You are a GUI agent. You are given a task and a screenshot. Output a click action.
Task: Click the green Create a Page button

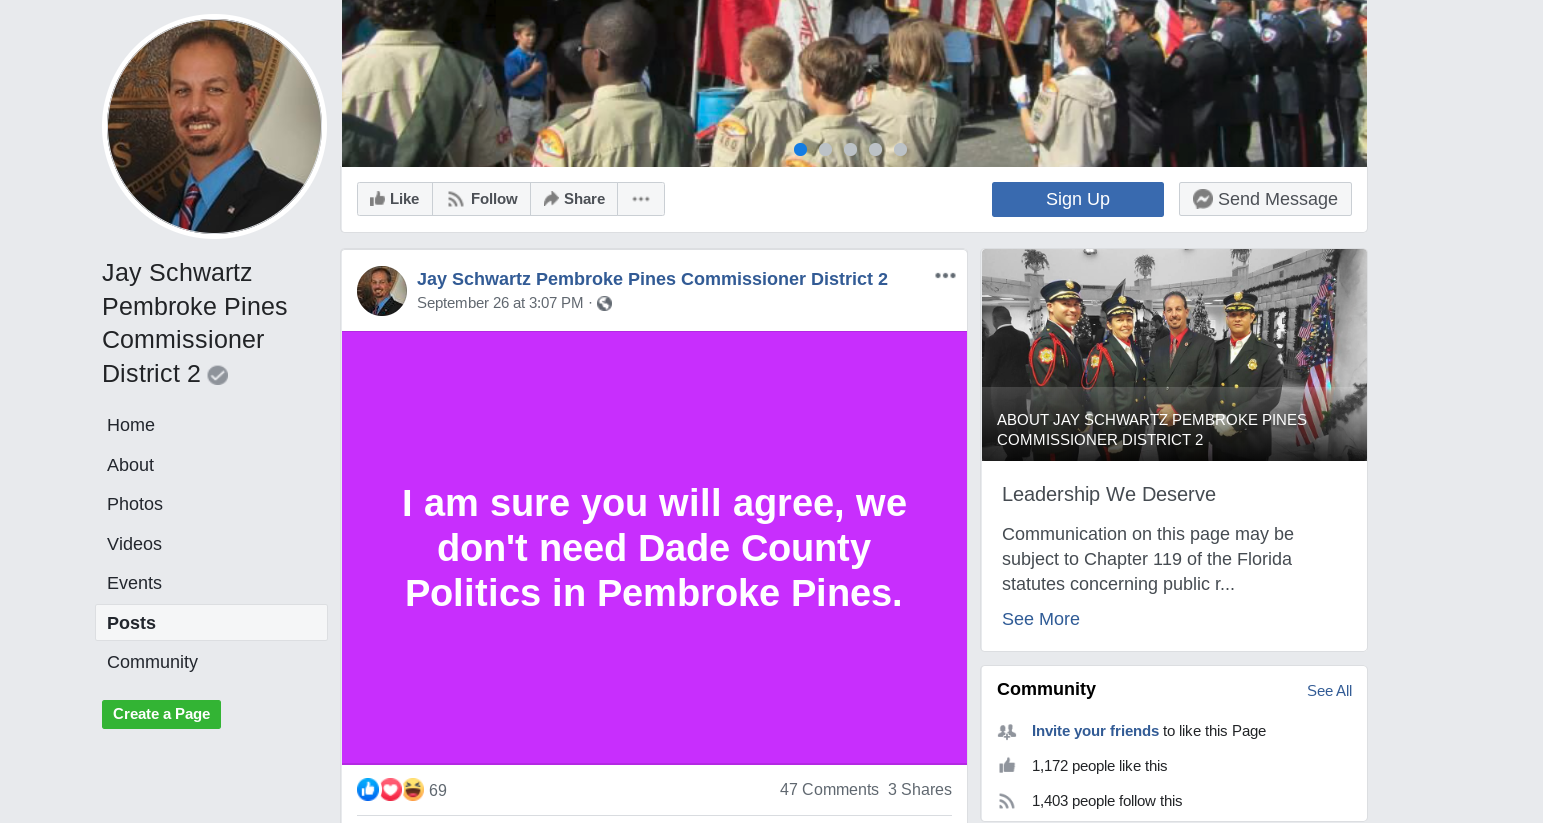(x=161, y=714)
